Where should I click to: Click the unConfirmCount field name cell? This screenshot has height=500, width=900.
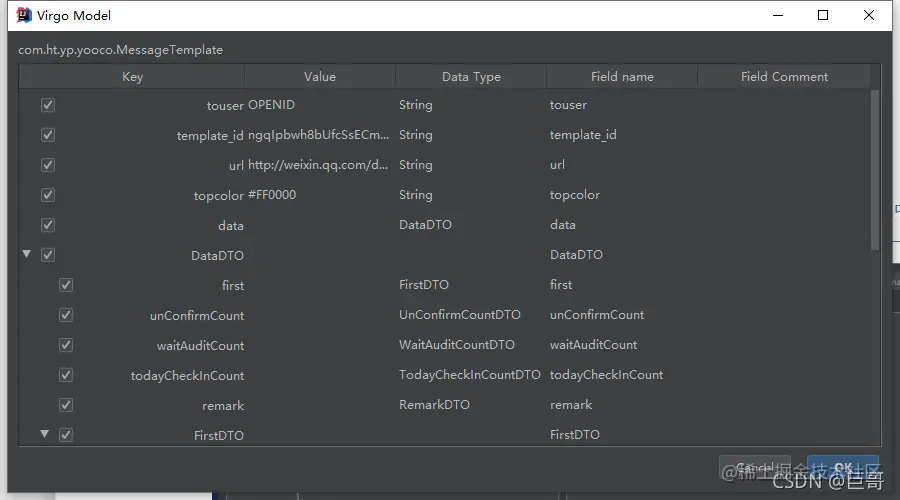[597, 315]
